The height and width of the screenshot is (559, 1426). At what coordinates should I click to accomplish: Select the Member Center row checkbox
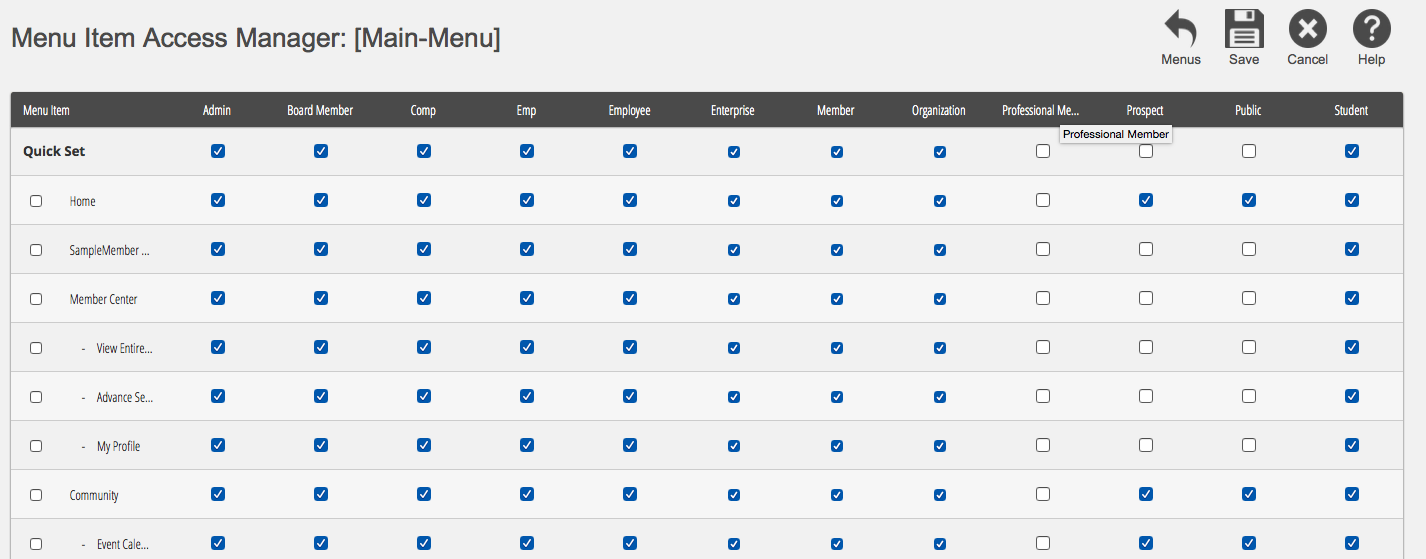tap(36, 299)
